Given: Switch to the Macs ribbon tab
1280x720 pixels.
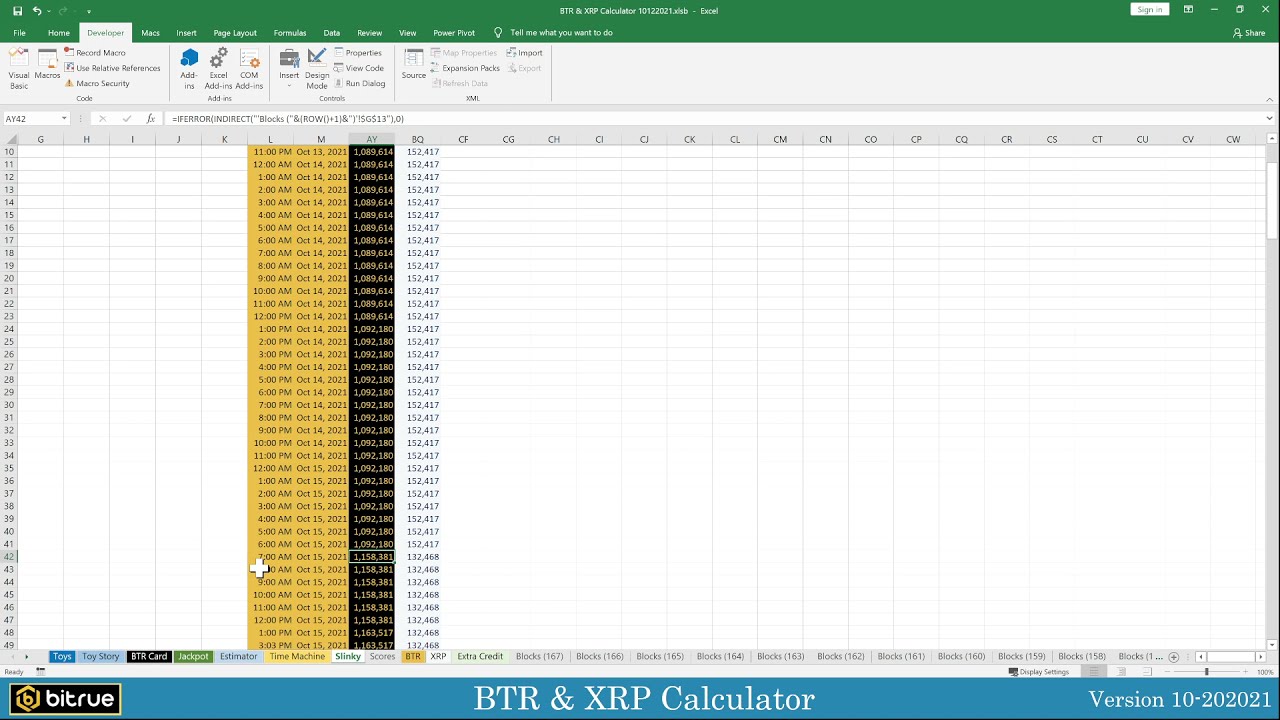Looking at the screenshot, I should pos(150,33).
